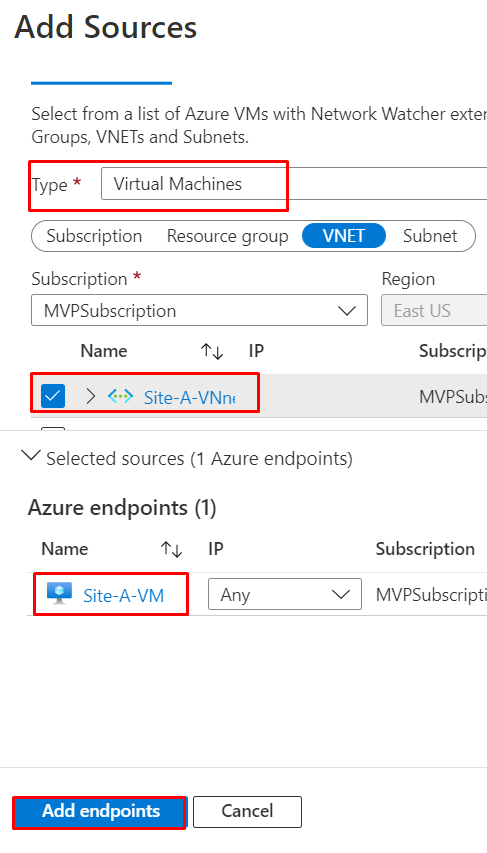This screenshot has height=853, width=487.
Task: Select the VNET filter tab
Action: point(344,236)
